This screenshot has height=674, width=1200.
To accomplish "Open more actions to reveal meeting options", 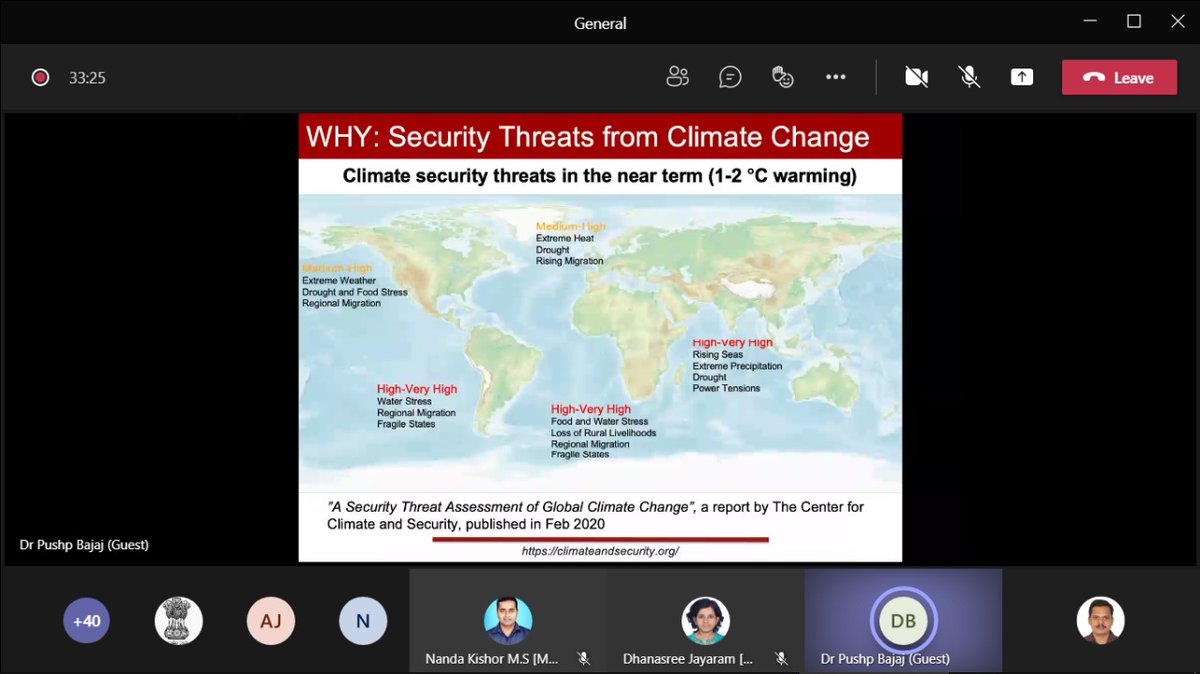I will click(x=836, y=76).
